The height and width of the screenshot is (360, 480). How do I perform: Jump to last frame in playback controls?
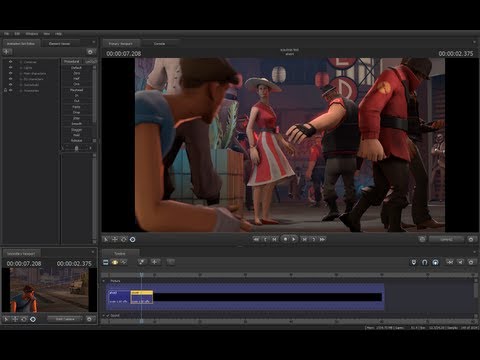pos(322,239)
